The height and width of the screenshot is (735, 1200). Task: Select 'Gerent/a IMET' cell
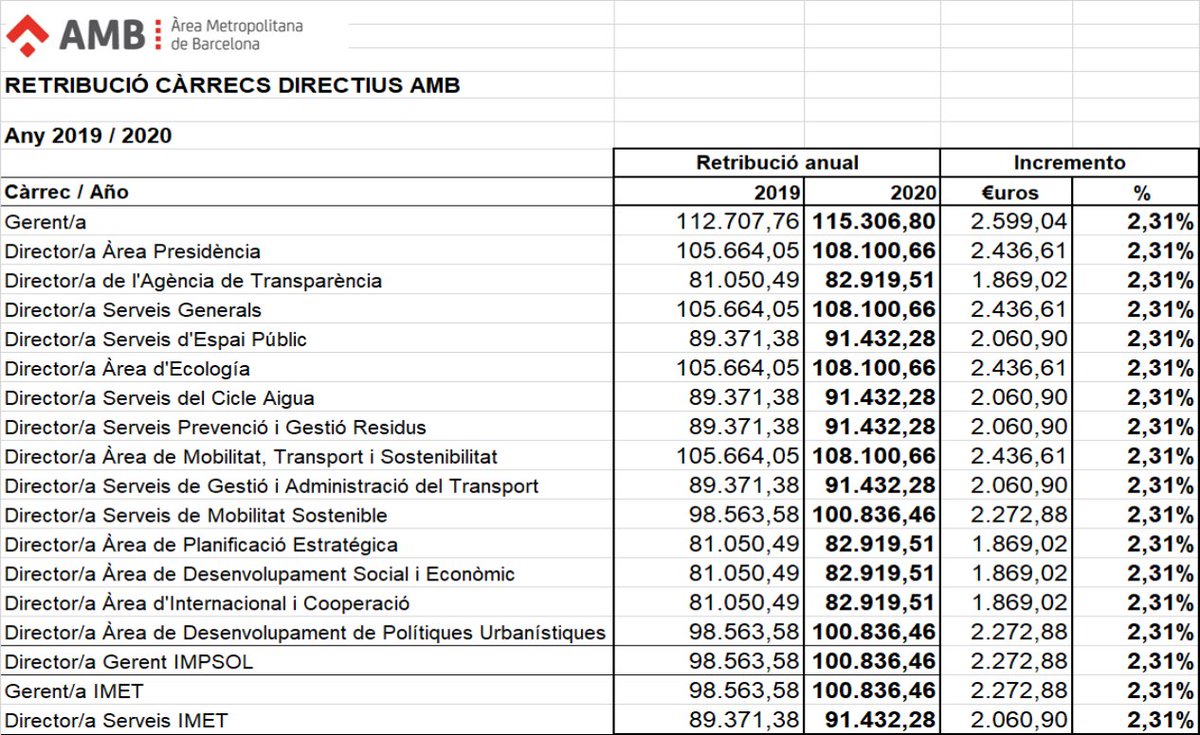[x=307, y=690]
